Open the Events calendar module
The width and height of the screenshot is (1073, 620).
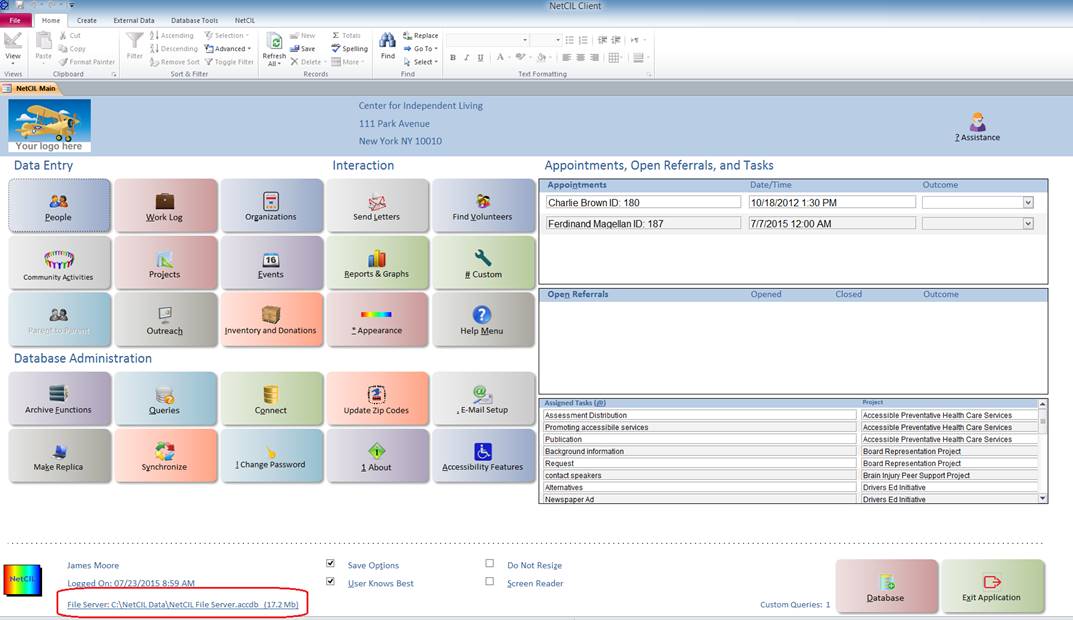click(x=271, y=263)
